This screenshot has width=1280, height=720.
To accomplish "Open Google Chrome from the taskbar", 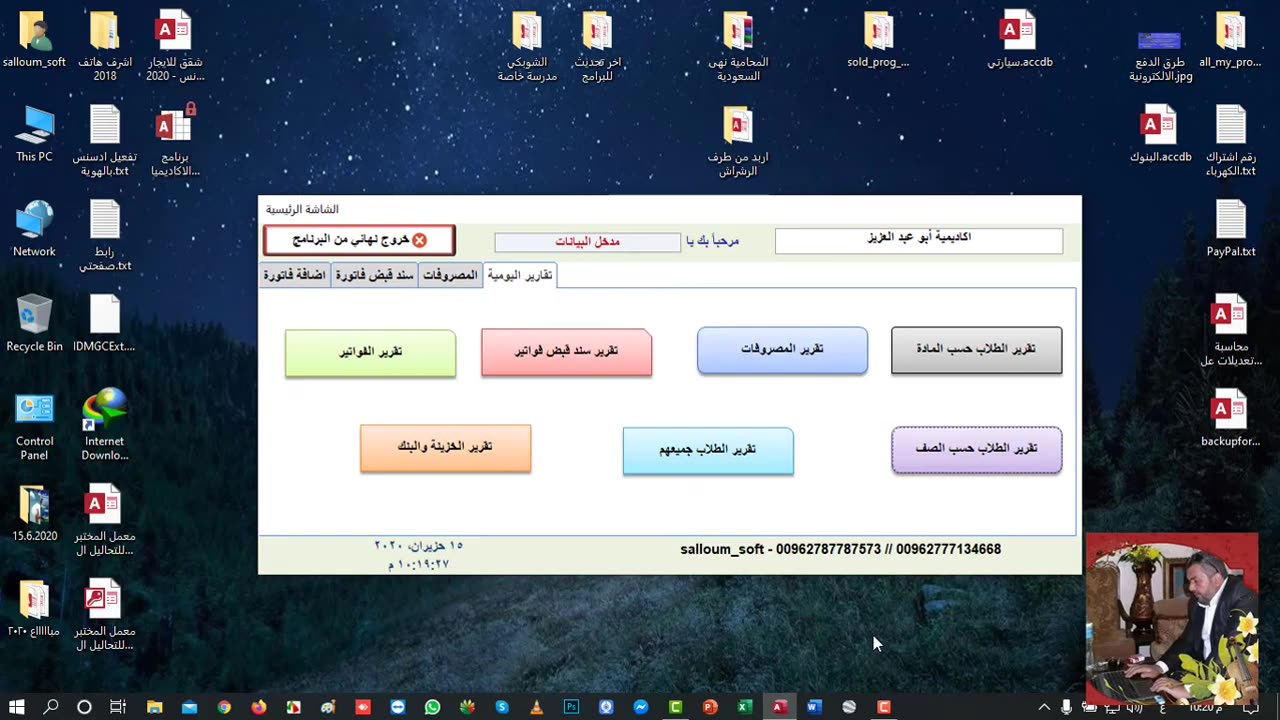I will (x=224, y=707).
